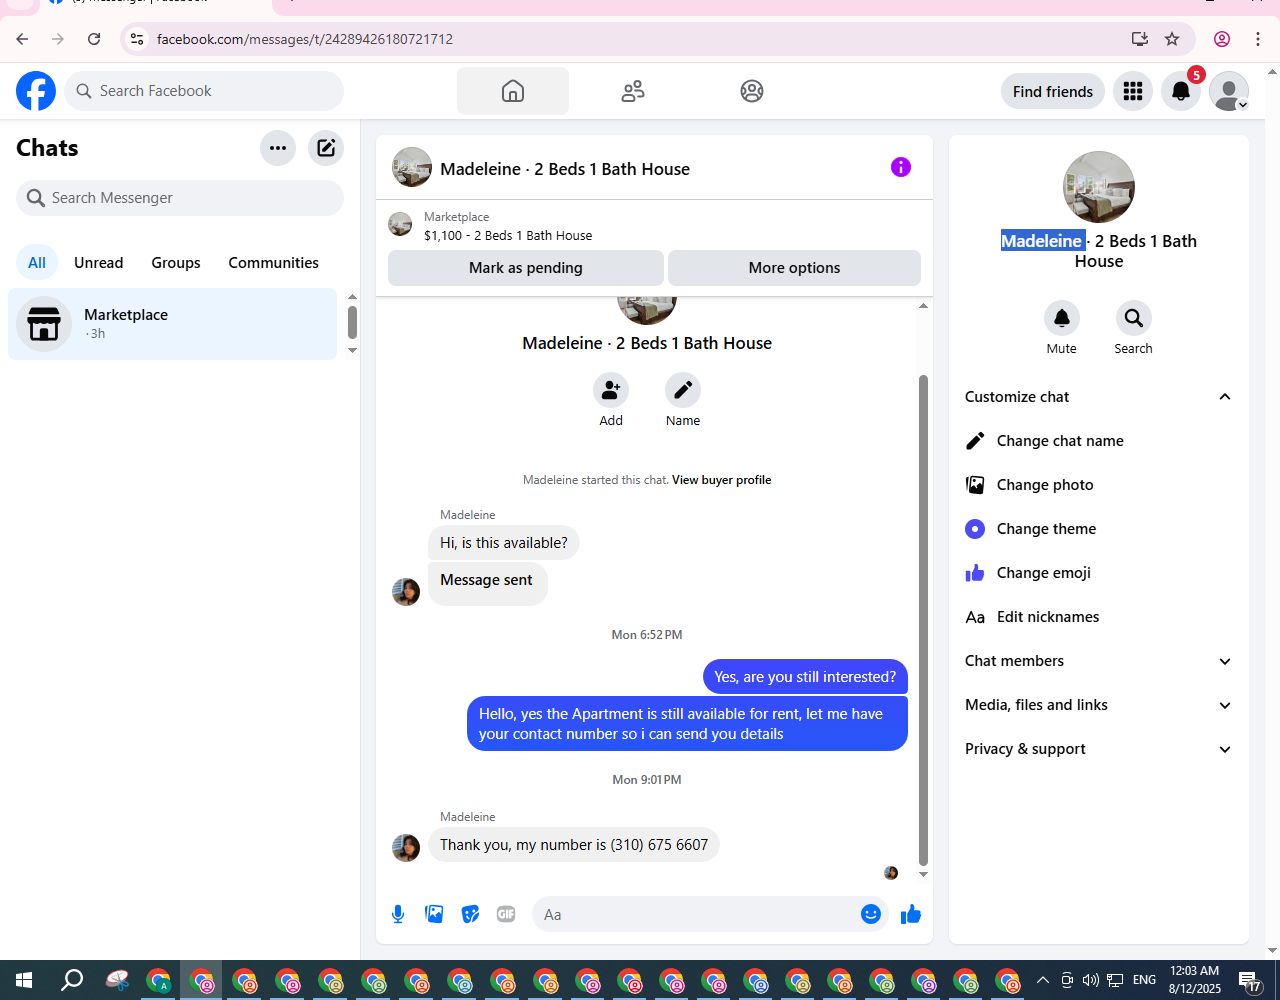Image resolution: width=1280 pixels, height=1000 pixels.
Task: Click More options button
Action: [x=794, y=268]
